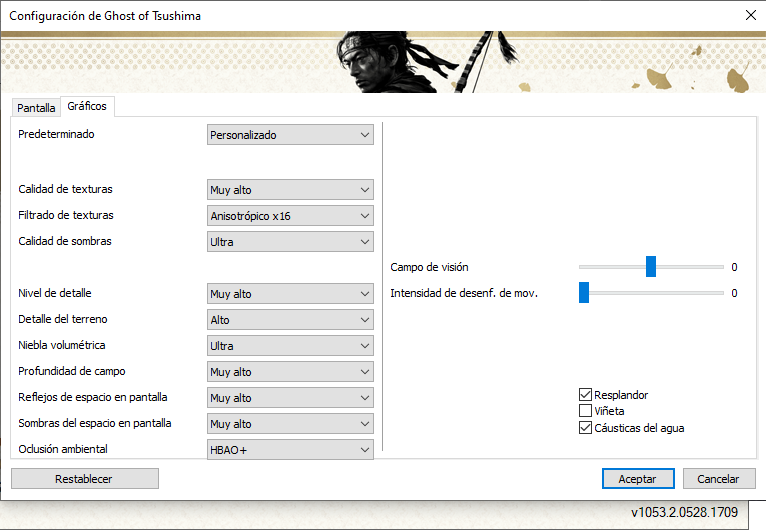Close the Configuración de Ghost of Tsushima window

pyautogui.click(x=751, y=15)
